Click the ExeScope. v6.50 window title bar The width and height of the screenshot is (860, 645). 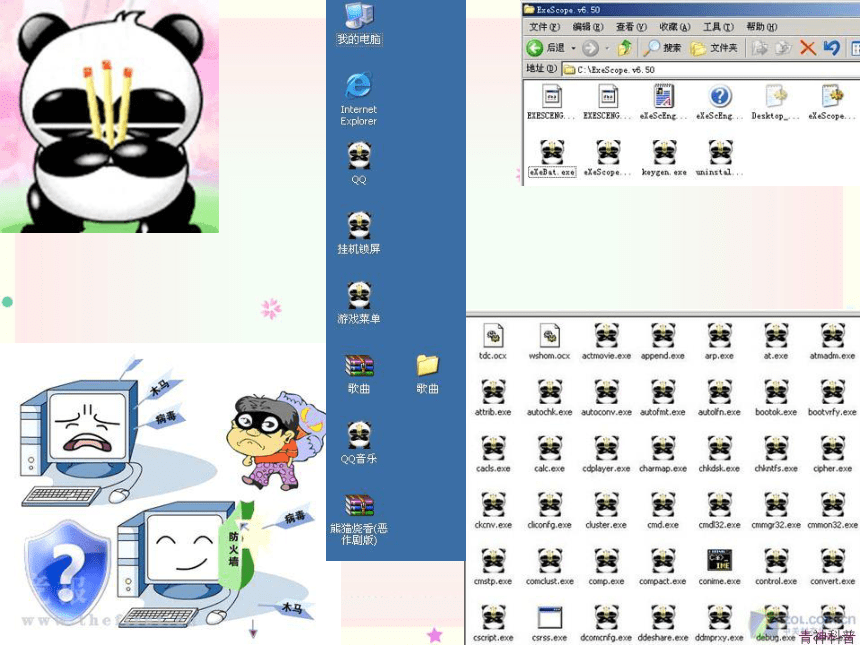click(691, 9)
